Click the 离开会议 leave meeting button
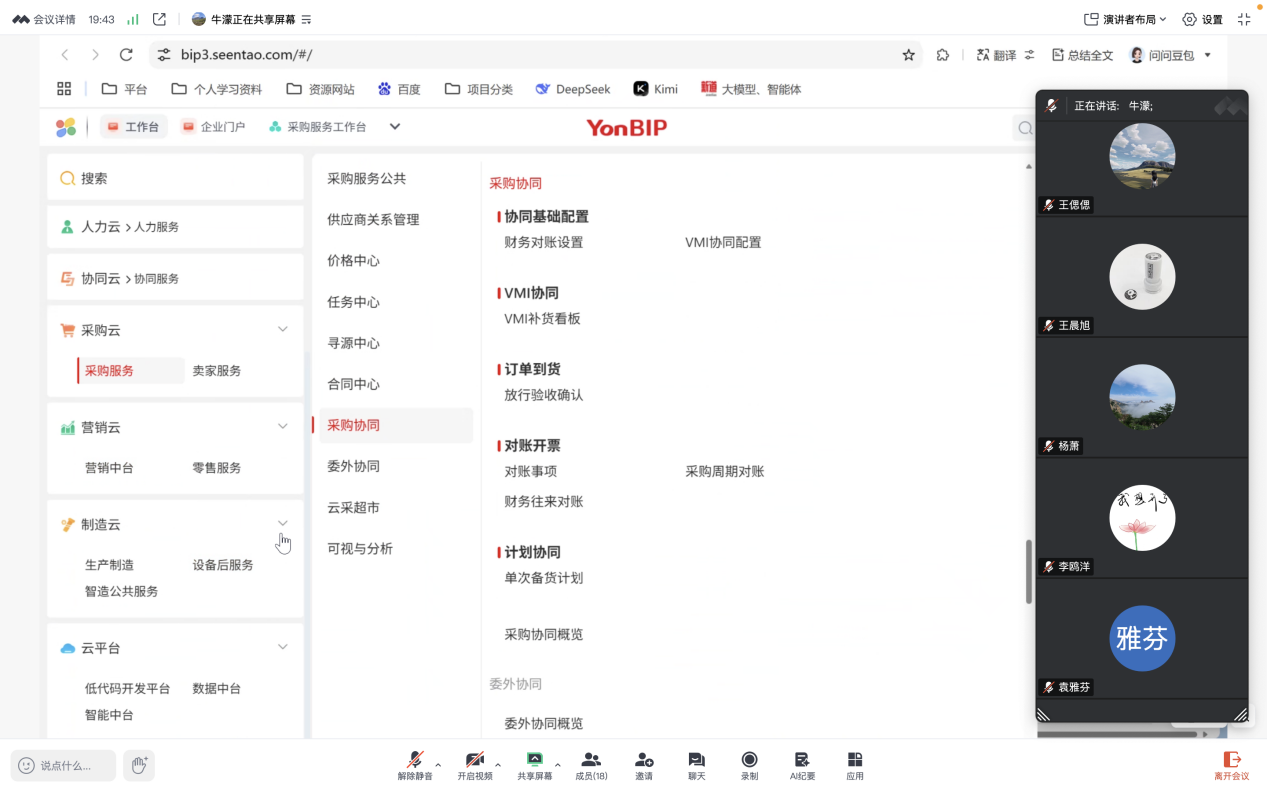The image size is (1267, 792). coord(1231,765)
